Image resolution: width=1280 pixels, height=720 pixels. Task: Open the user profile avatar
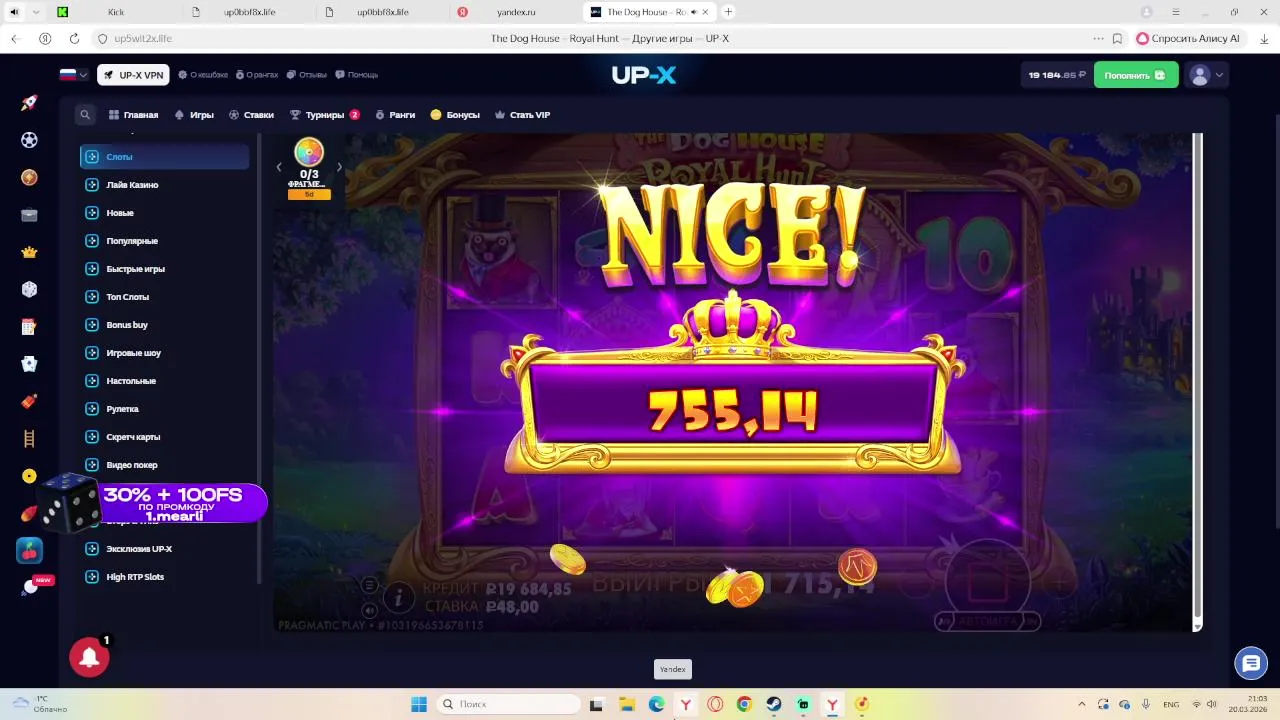[1200, 75]
